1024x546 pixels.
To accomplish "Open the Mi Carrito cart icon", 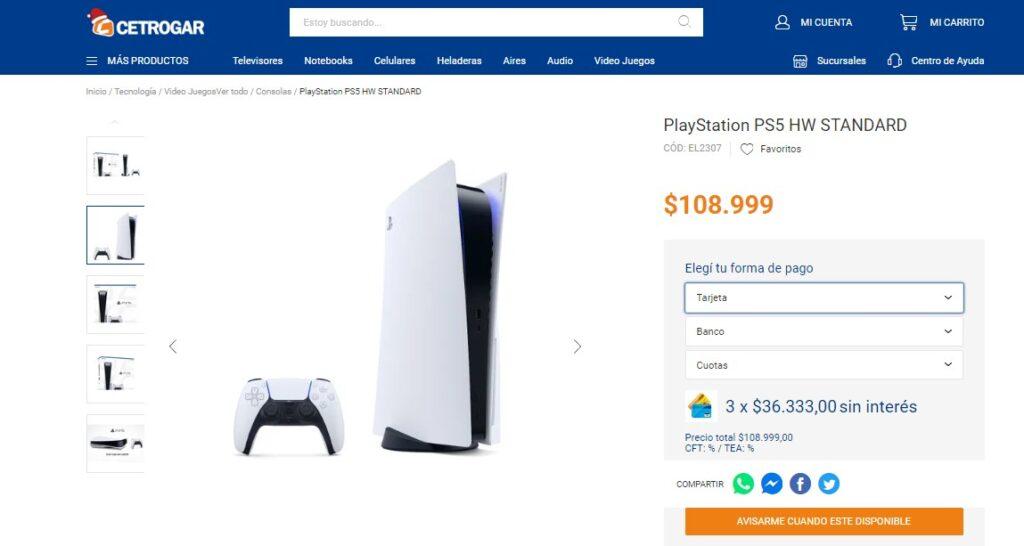I will click(908, 22).
